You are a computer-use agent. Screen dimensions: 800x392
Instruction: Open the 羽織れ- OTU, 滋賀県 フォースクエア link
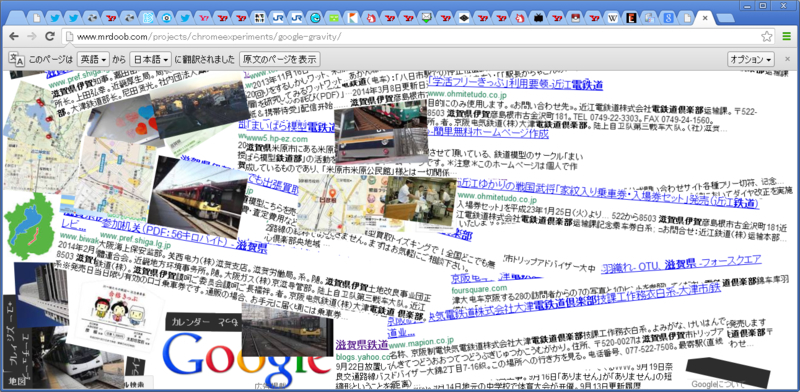(682, 264)
